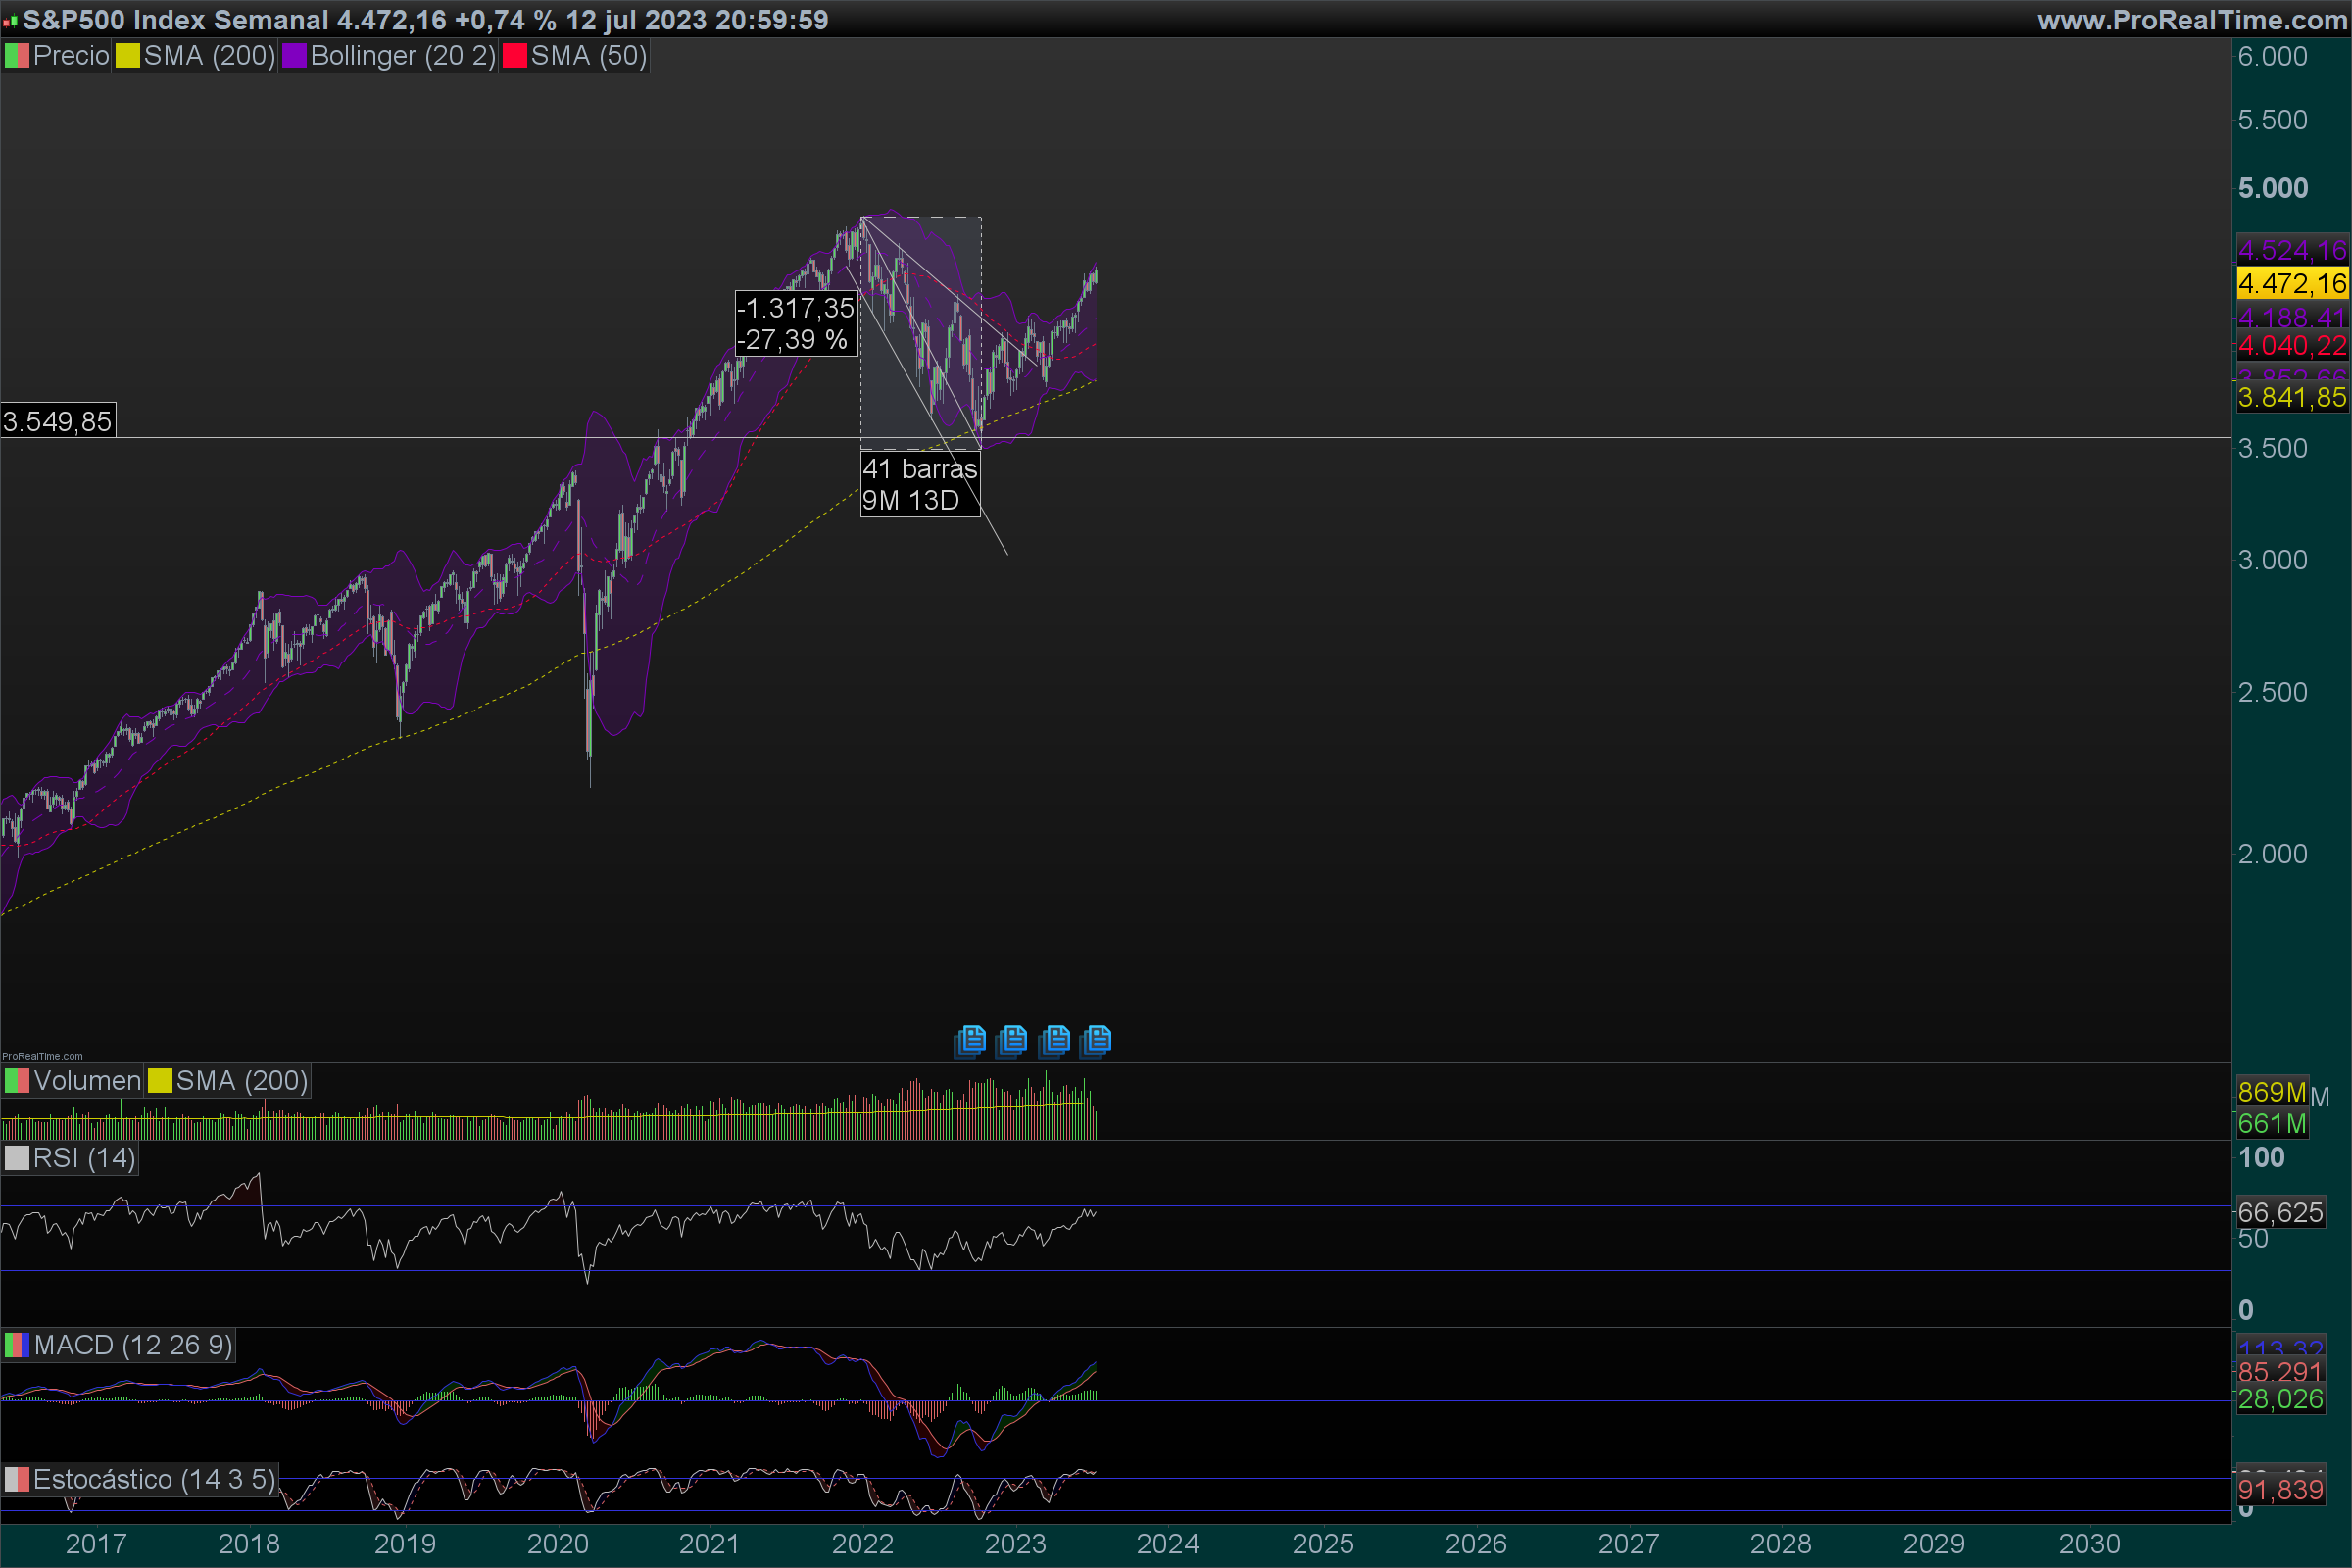The height and width of the screenshot is (1568, 2352).
Task: Click the MACD multicolor legend icon
Action: (17, 1345)
